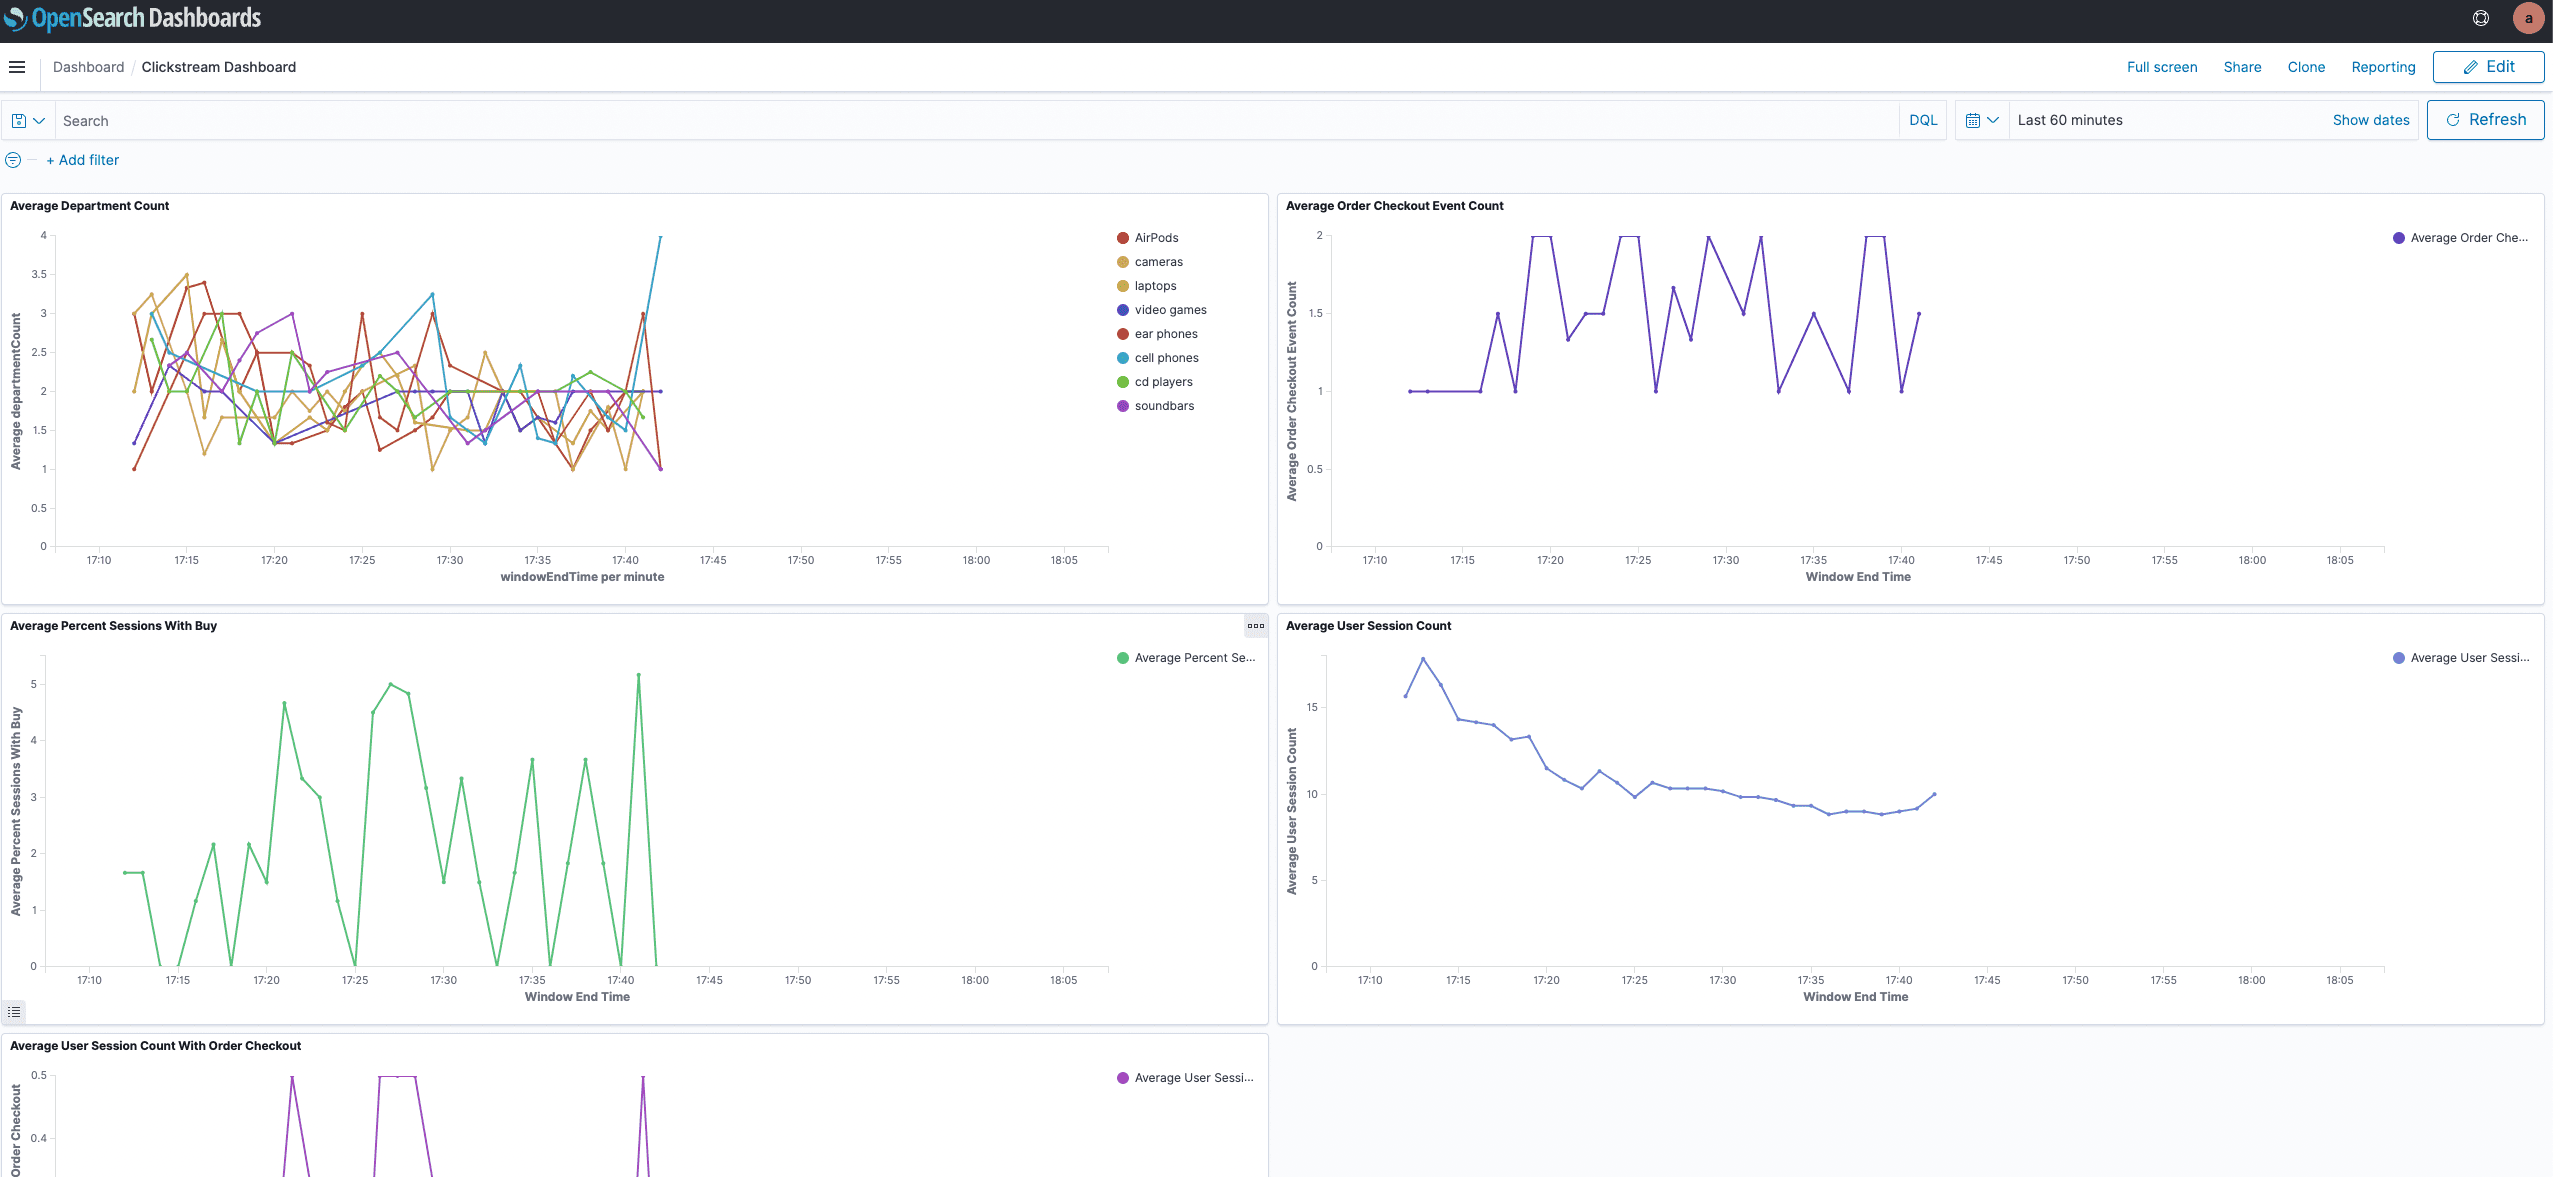2553x1177 pixels.
Task: Click Clickstream Dashboard breadcrumb text
Action: pos(218,67)
